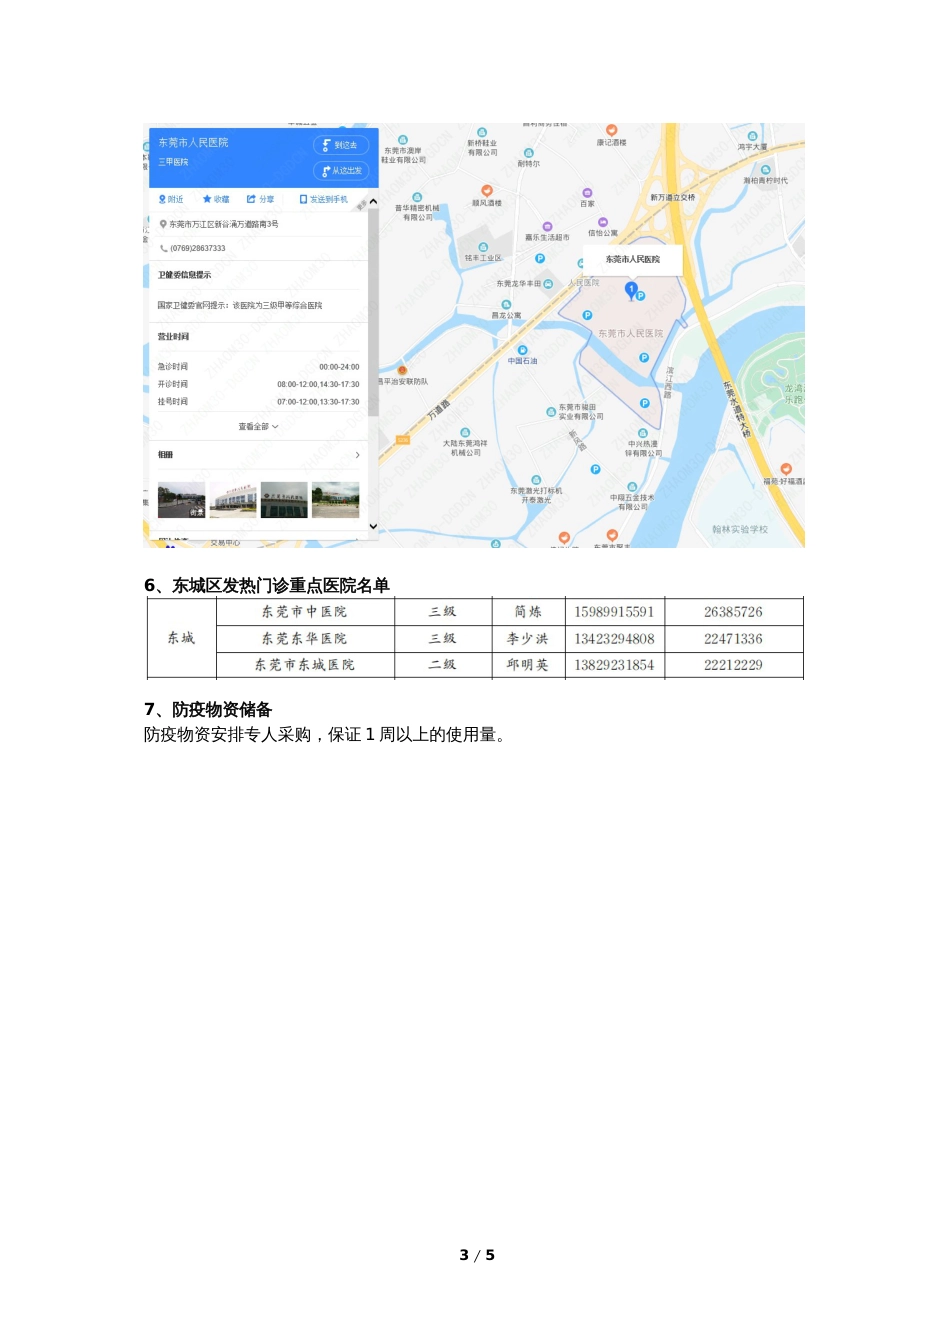
Task: Click the 东莞龙华丰田 car dealer icon
Action: point(548,284)
